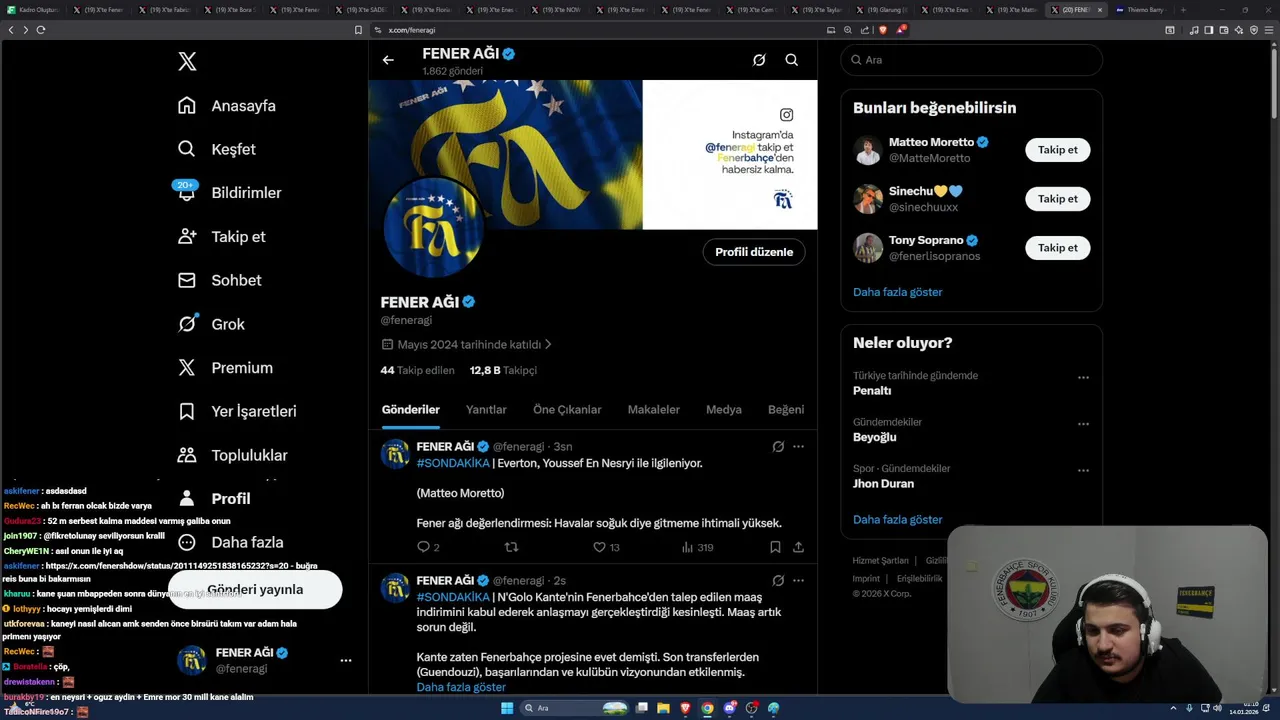The width and height of the screenshot is (1280, 720).
Task: Open Windows Start menu
Action: (x=507, y=708)
